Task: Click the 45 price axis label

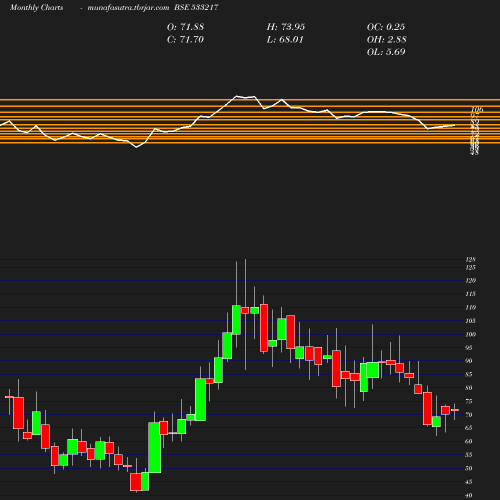Action: (469, 482)
